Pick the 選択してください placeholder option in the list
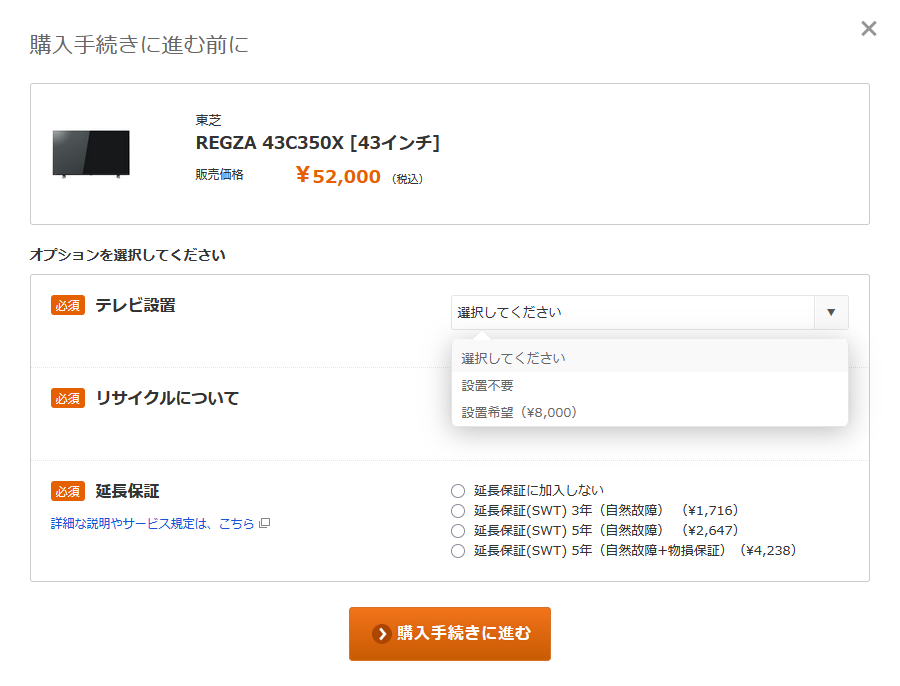 (x=513, y=358)
